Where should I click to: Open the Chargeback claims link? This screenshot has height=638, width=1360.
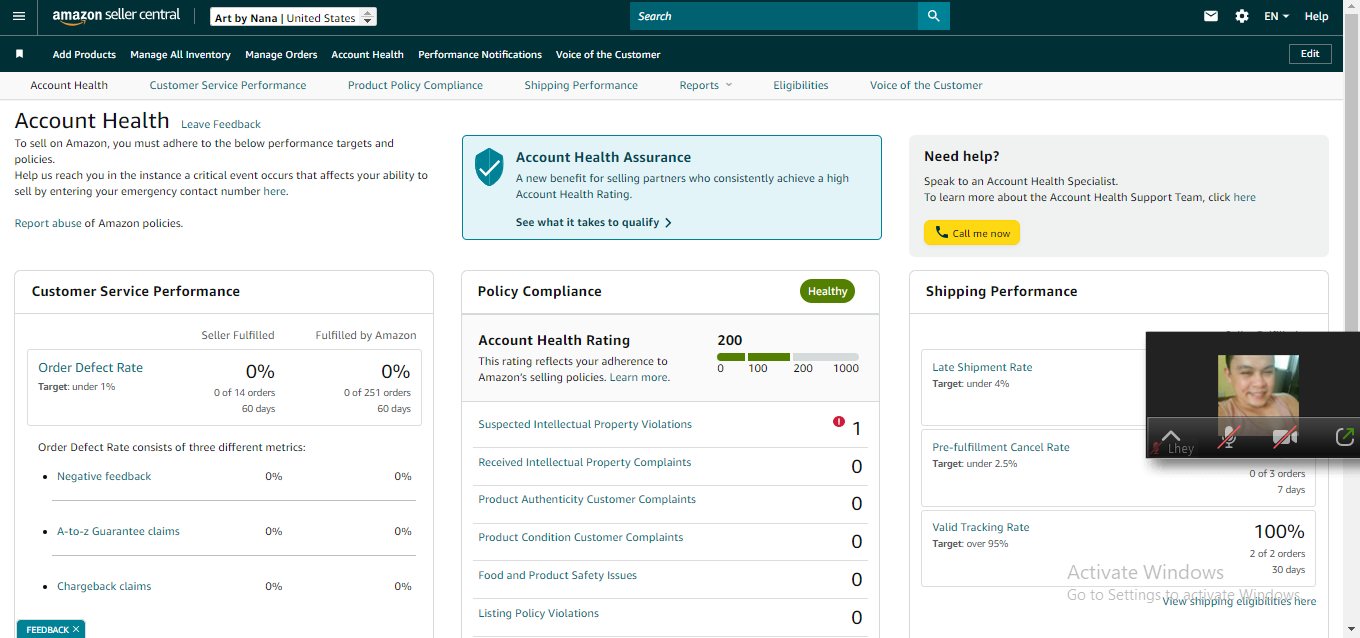pyautogui.click(x=104, y=586)
